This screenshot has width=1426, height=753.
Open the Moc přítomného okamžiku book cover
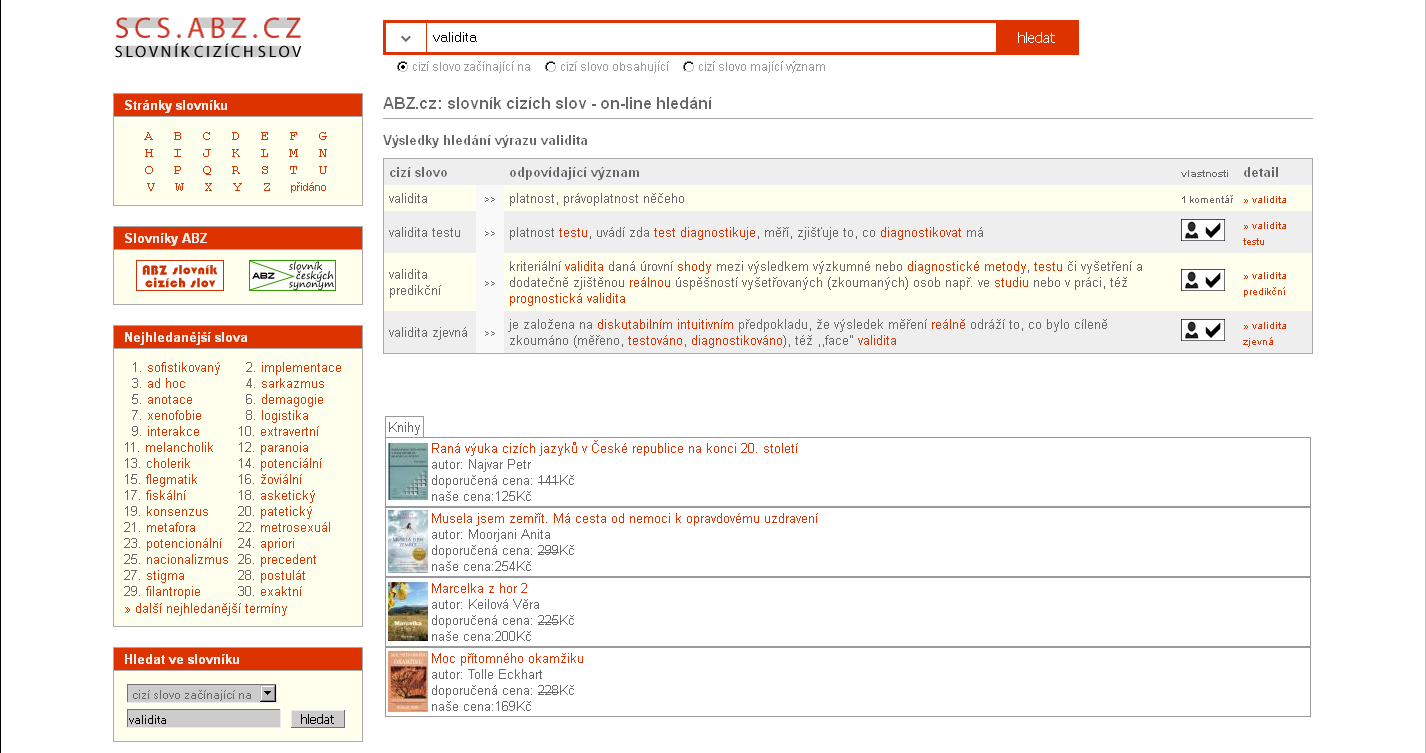coord(408,681)
